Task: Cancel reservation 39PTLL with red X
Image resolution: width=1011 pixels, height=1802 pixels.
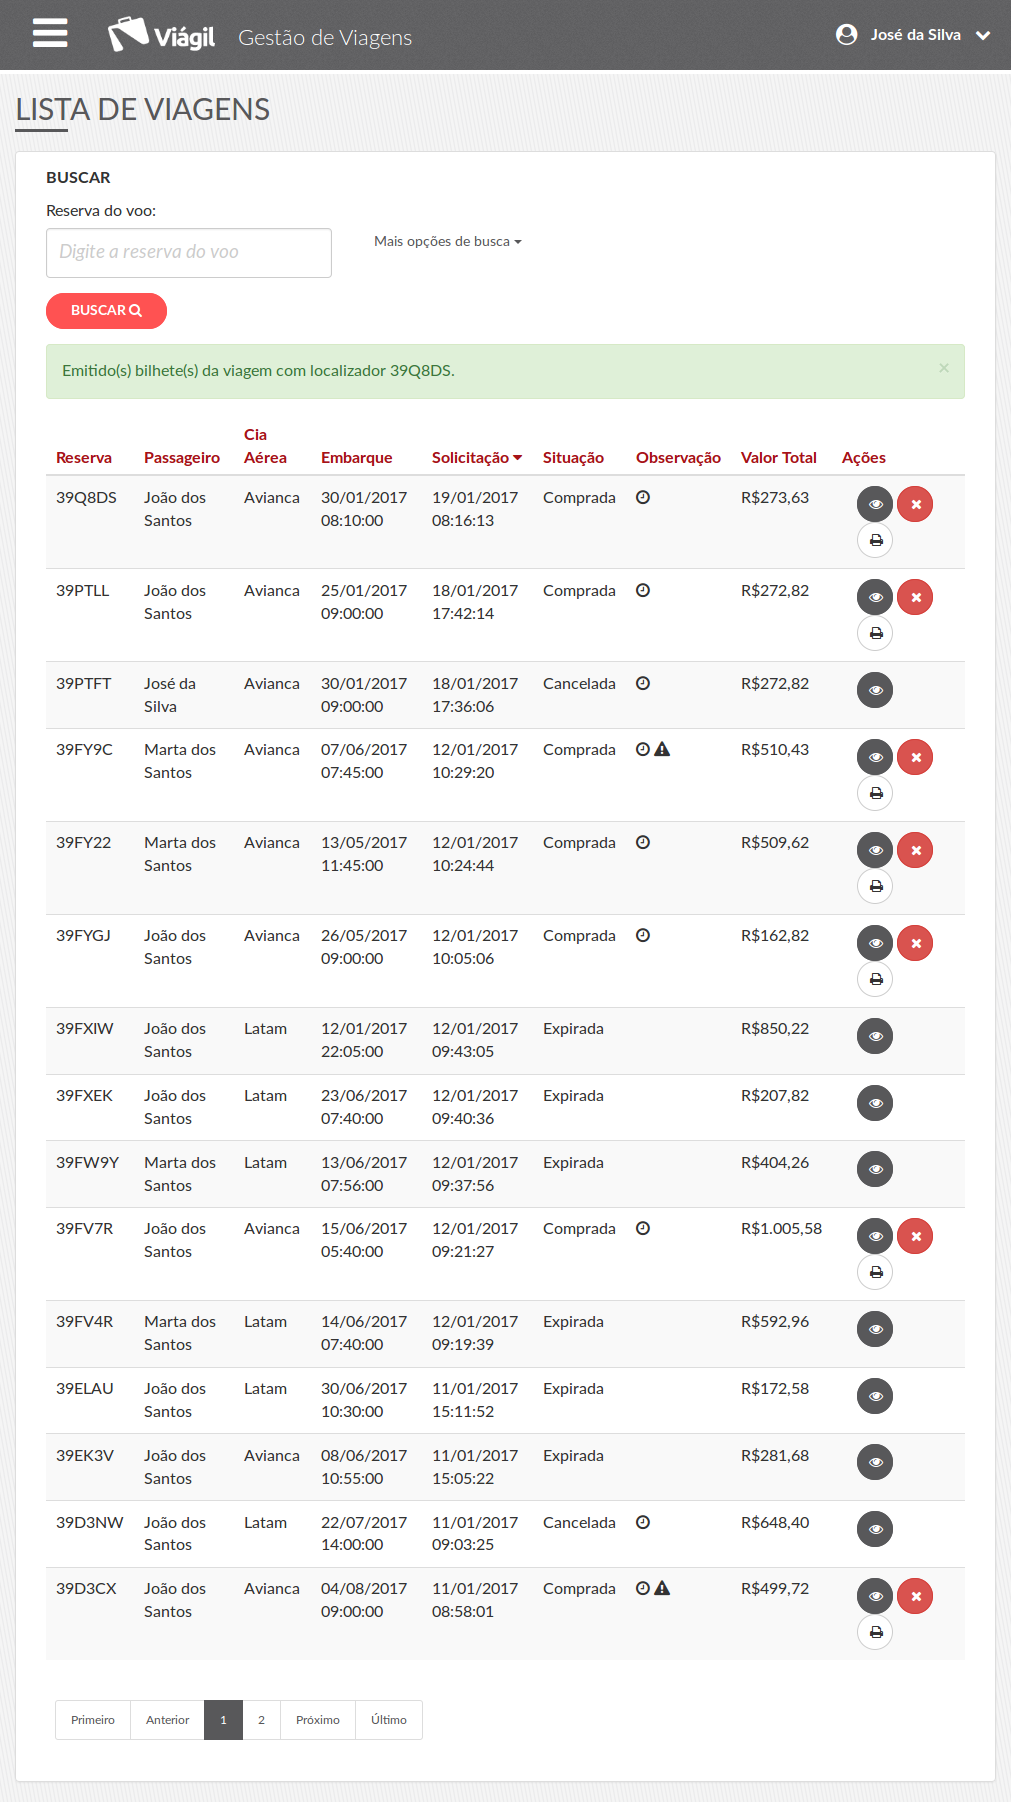Action: click(914, 597)
